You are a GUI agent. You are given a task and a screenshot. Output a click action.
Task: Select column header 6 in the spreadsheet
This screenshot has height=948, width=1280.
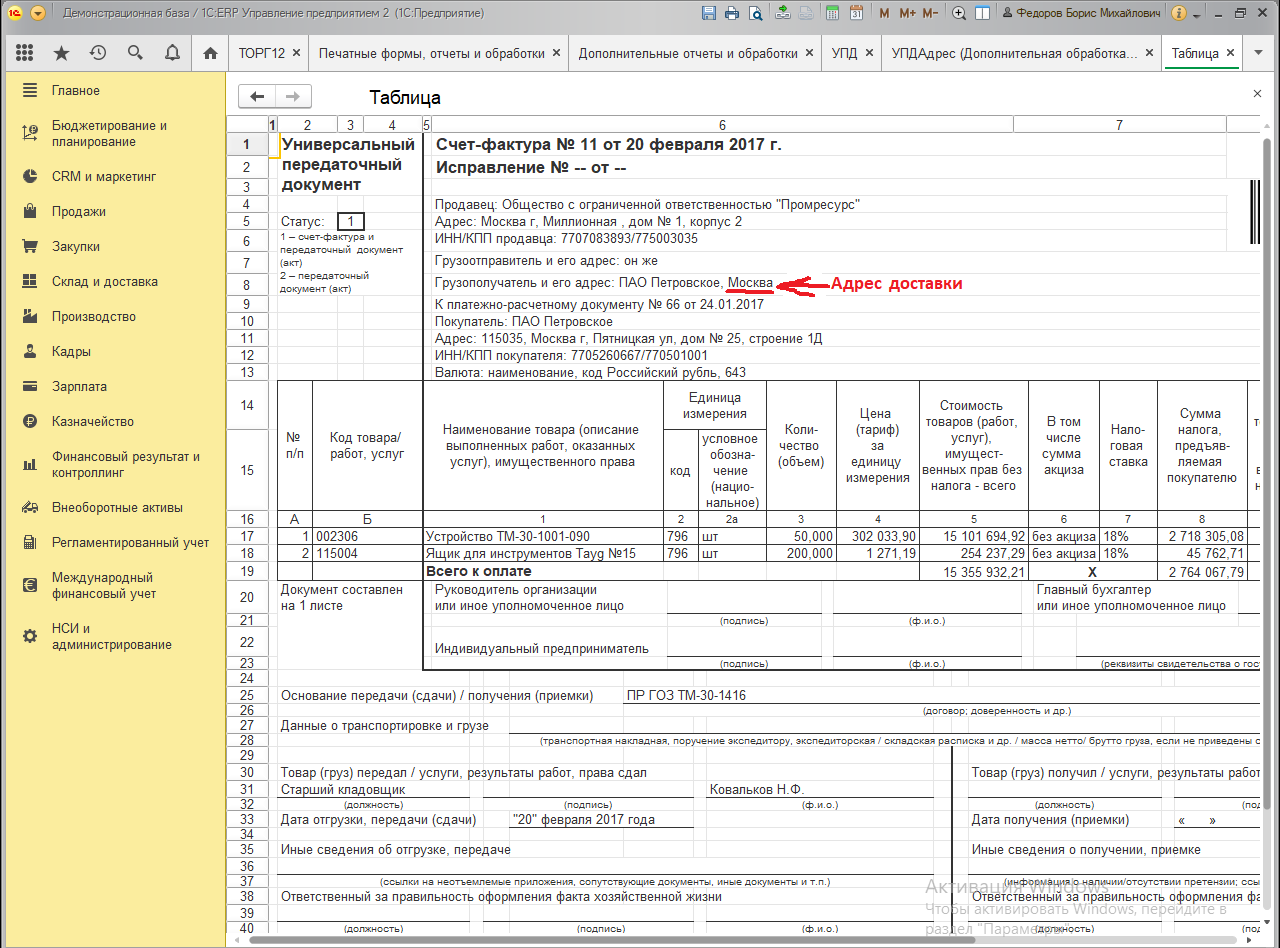pyautogui.click(x=721, y=125)
